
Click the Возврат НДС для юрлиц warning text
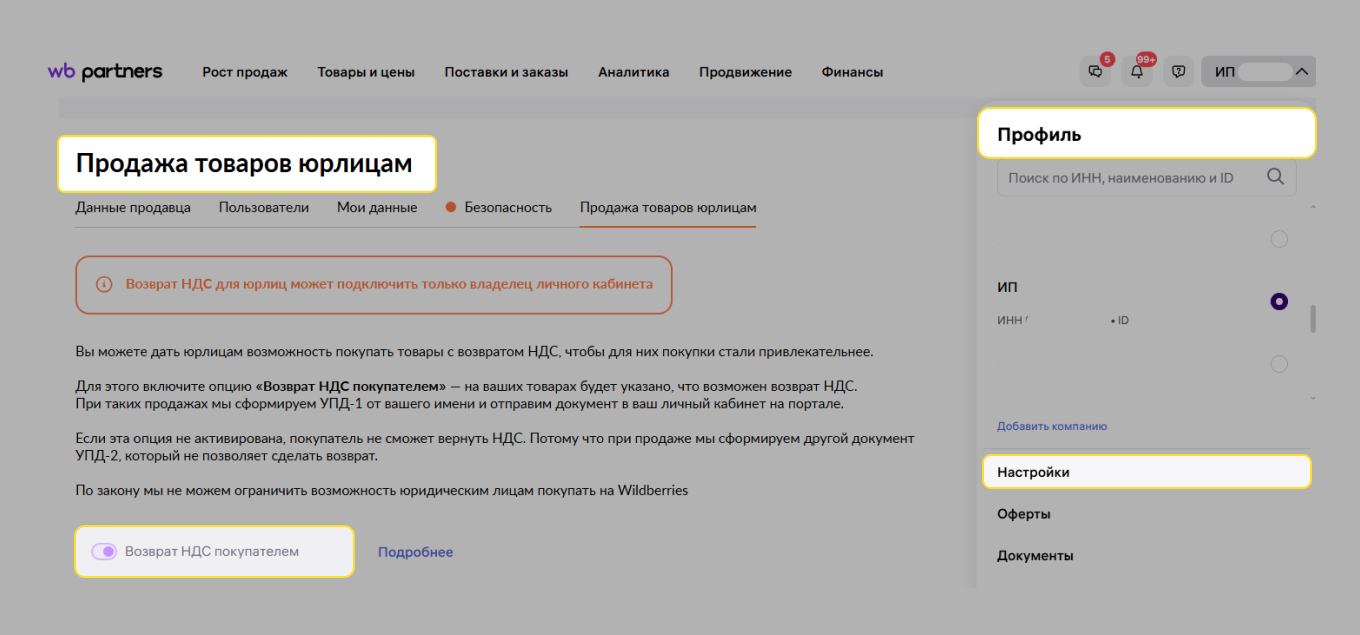[x=389, y=284]
